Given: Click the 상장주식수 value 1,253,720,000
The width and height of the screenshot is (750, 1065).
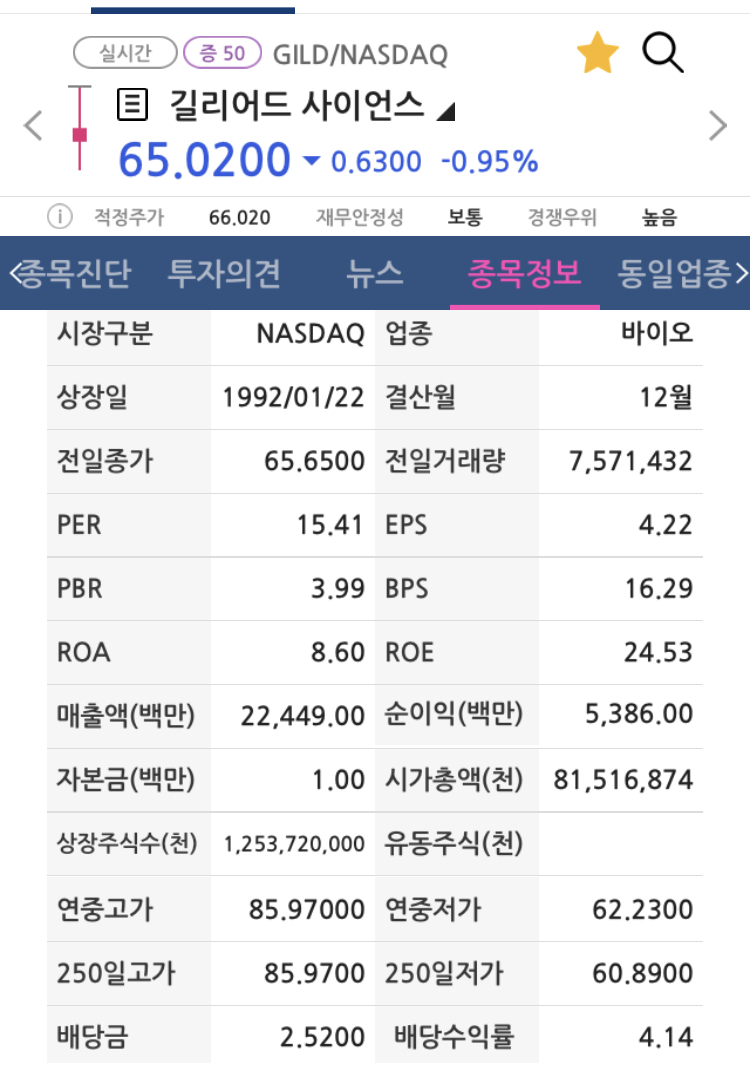Looking at the screenshot, I should (x=294, y=844).
